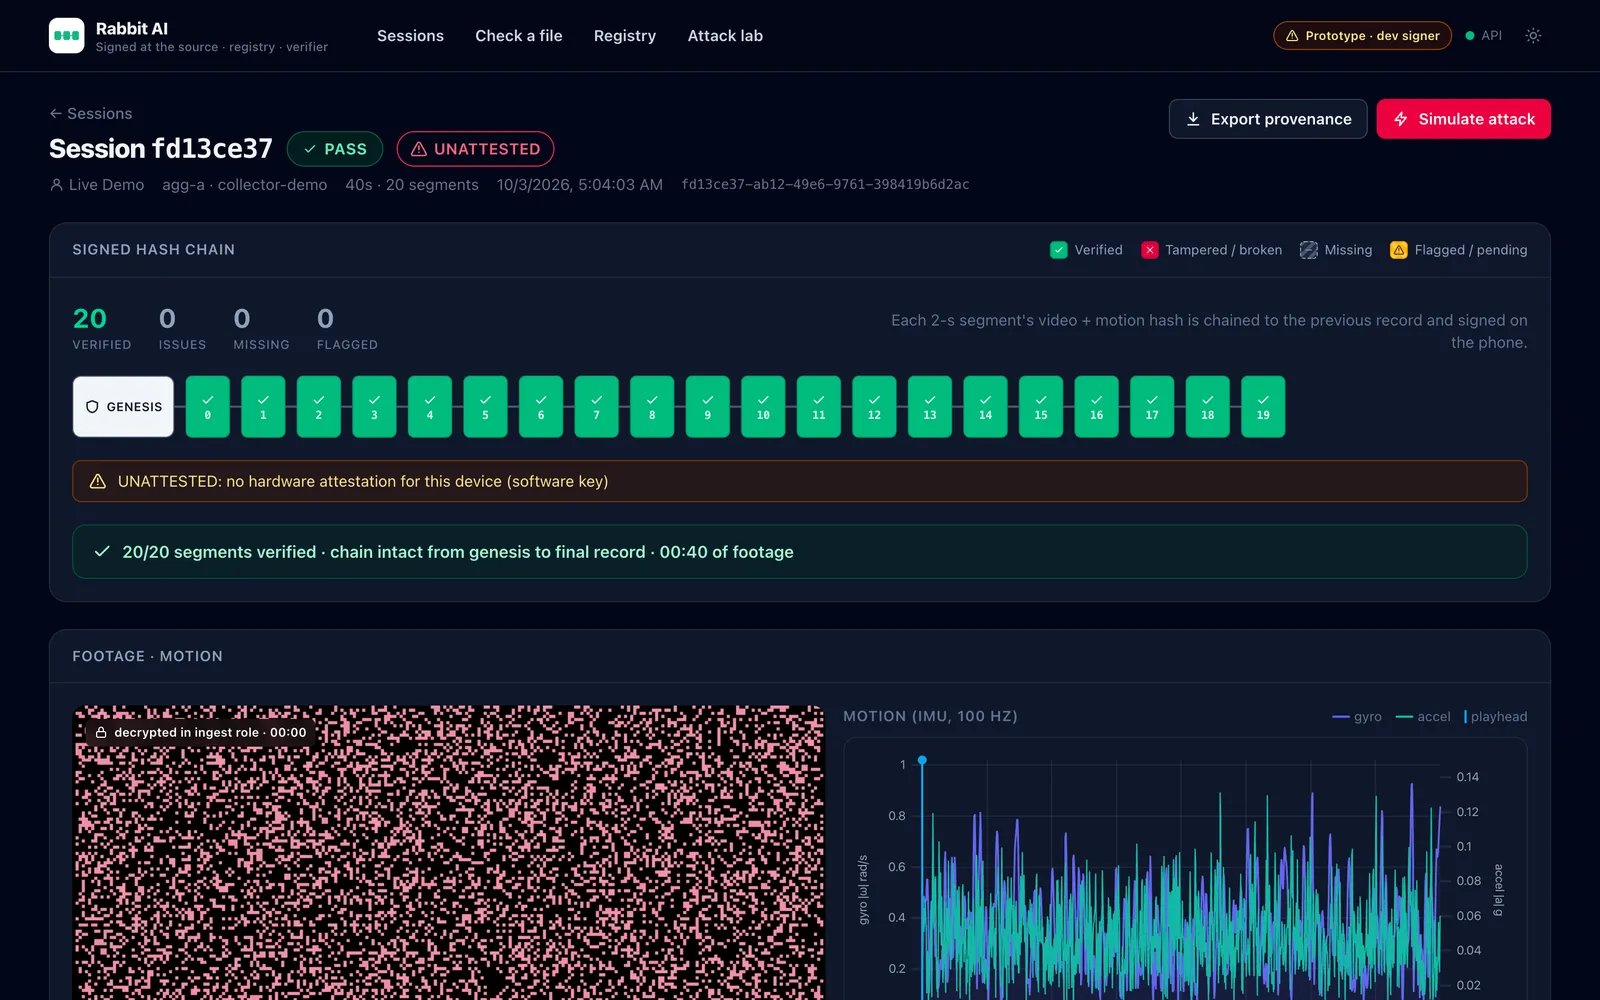Click the Rabbit AI logo icon
Screen dimensions: 1600x1000
[67, 36]
